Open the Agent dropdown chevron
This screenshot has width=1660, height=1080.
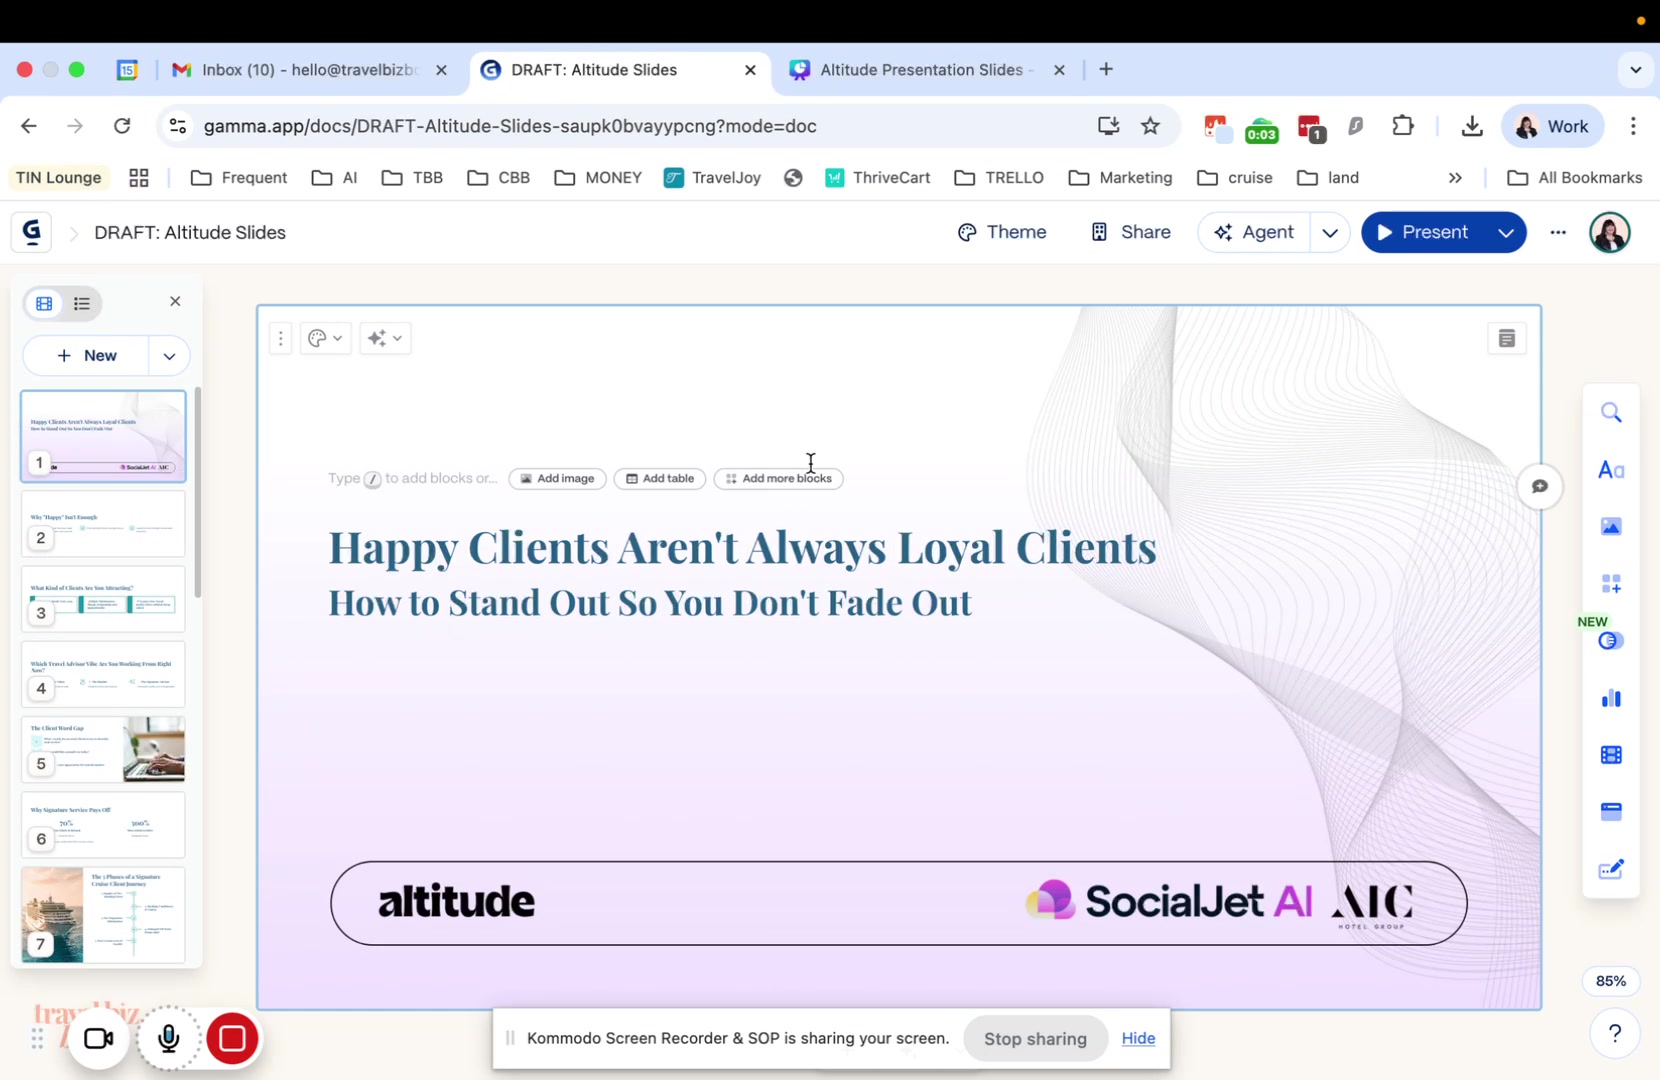point(1329,233)
